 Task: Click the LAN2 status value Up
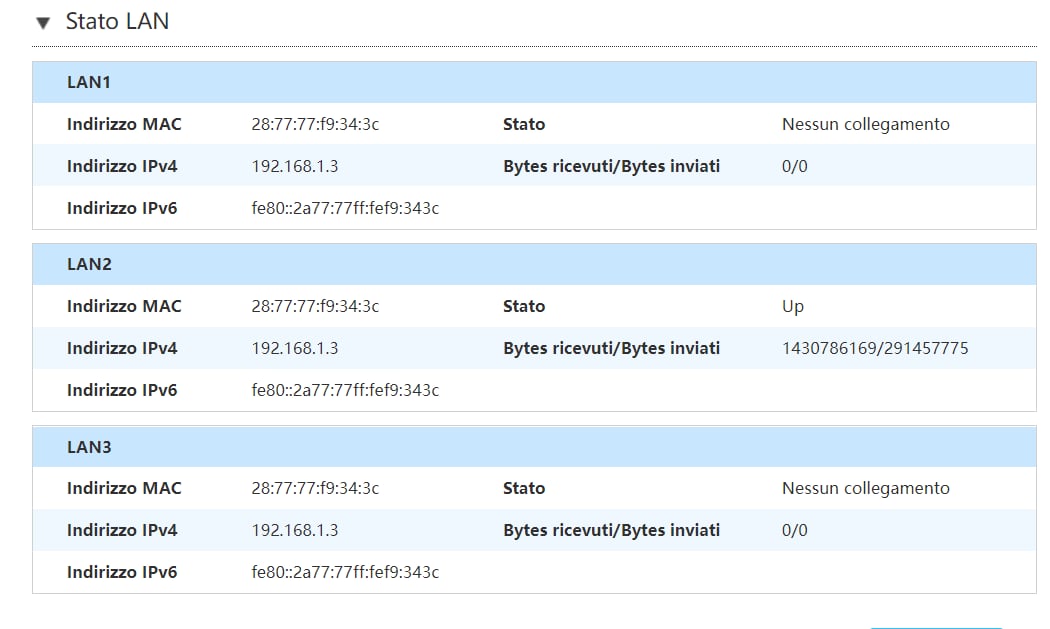pos(793,307)
